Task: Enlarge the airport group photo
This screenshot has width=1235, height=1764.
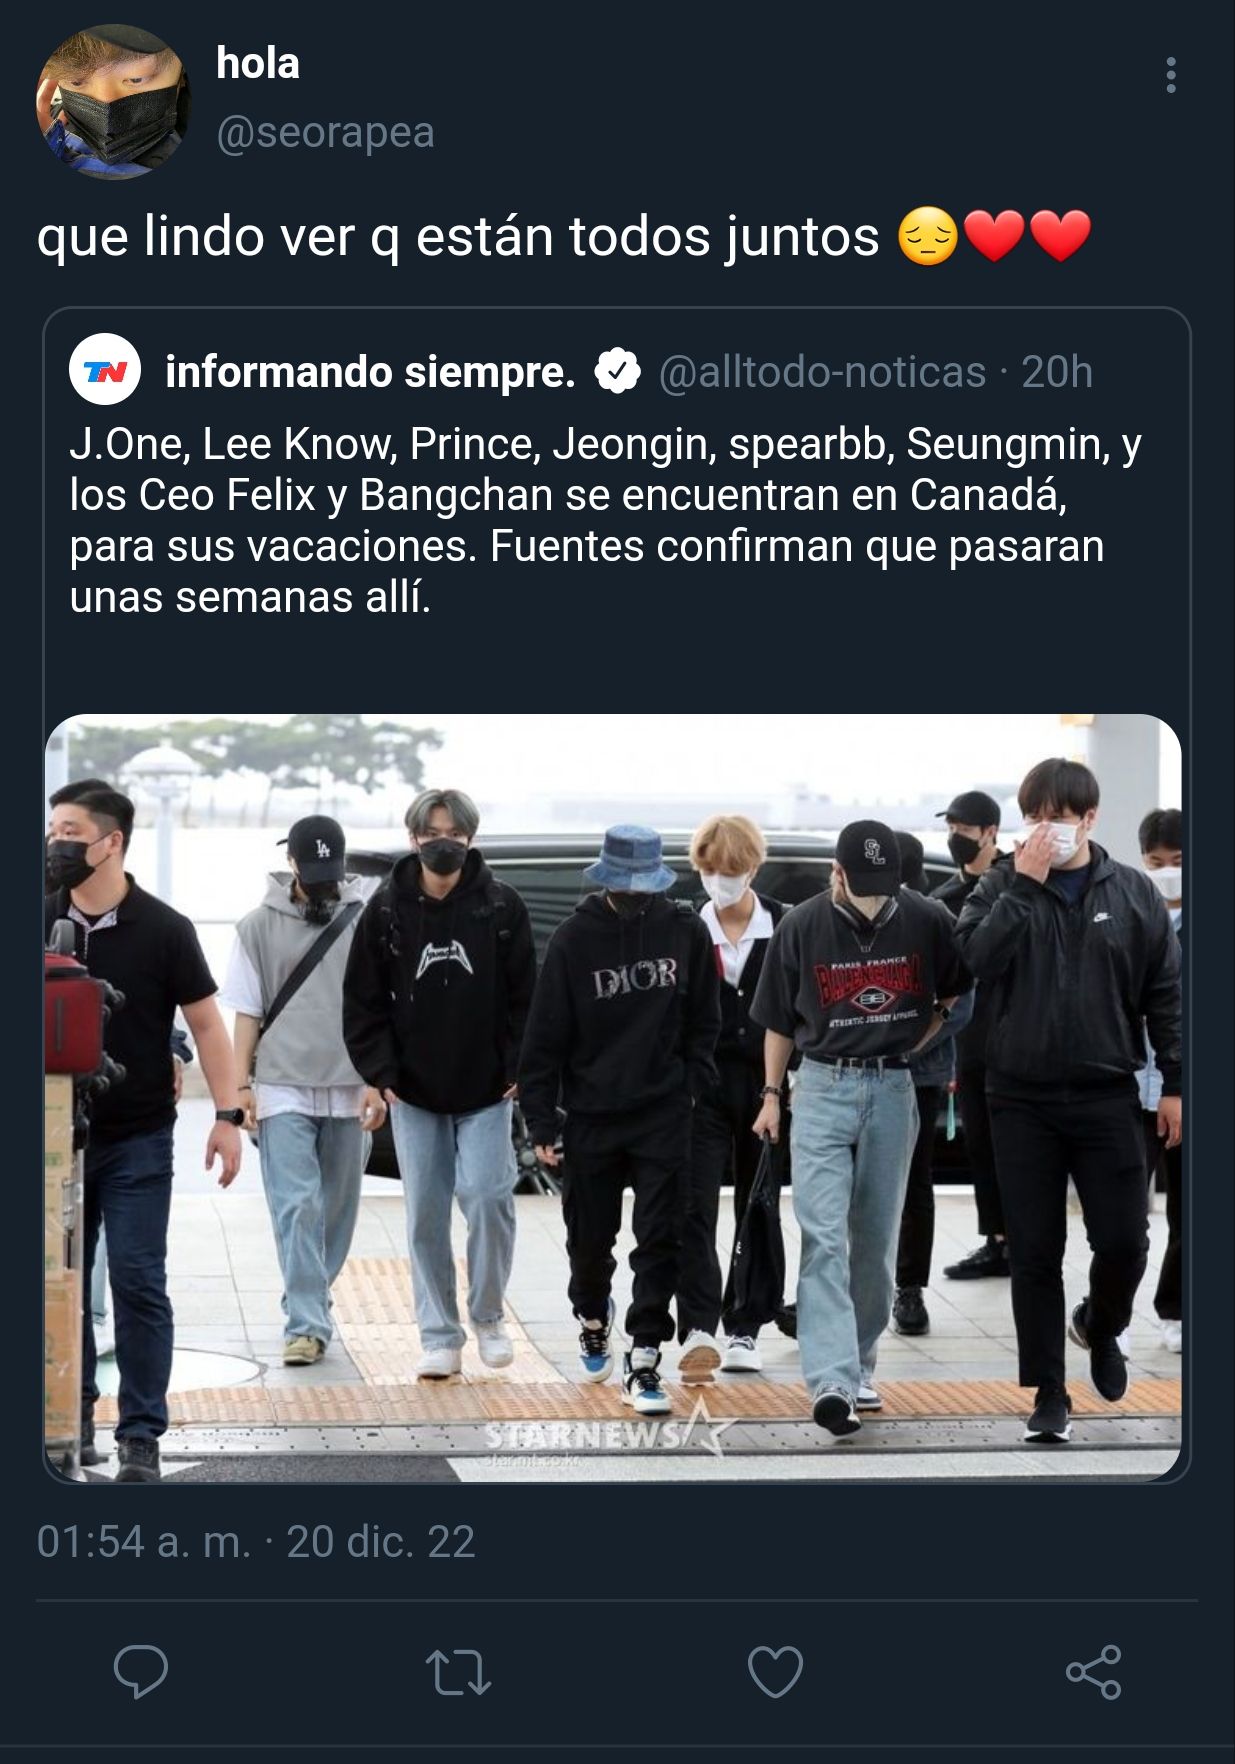Action: (613, 1097)
